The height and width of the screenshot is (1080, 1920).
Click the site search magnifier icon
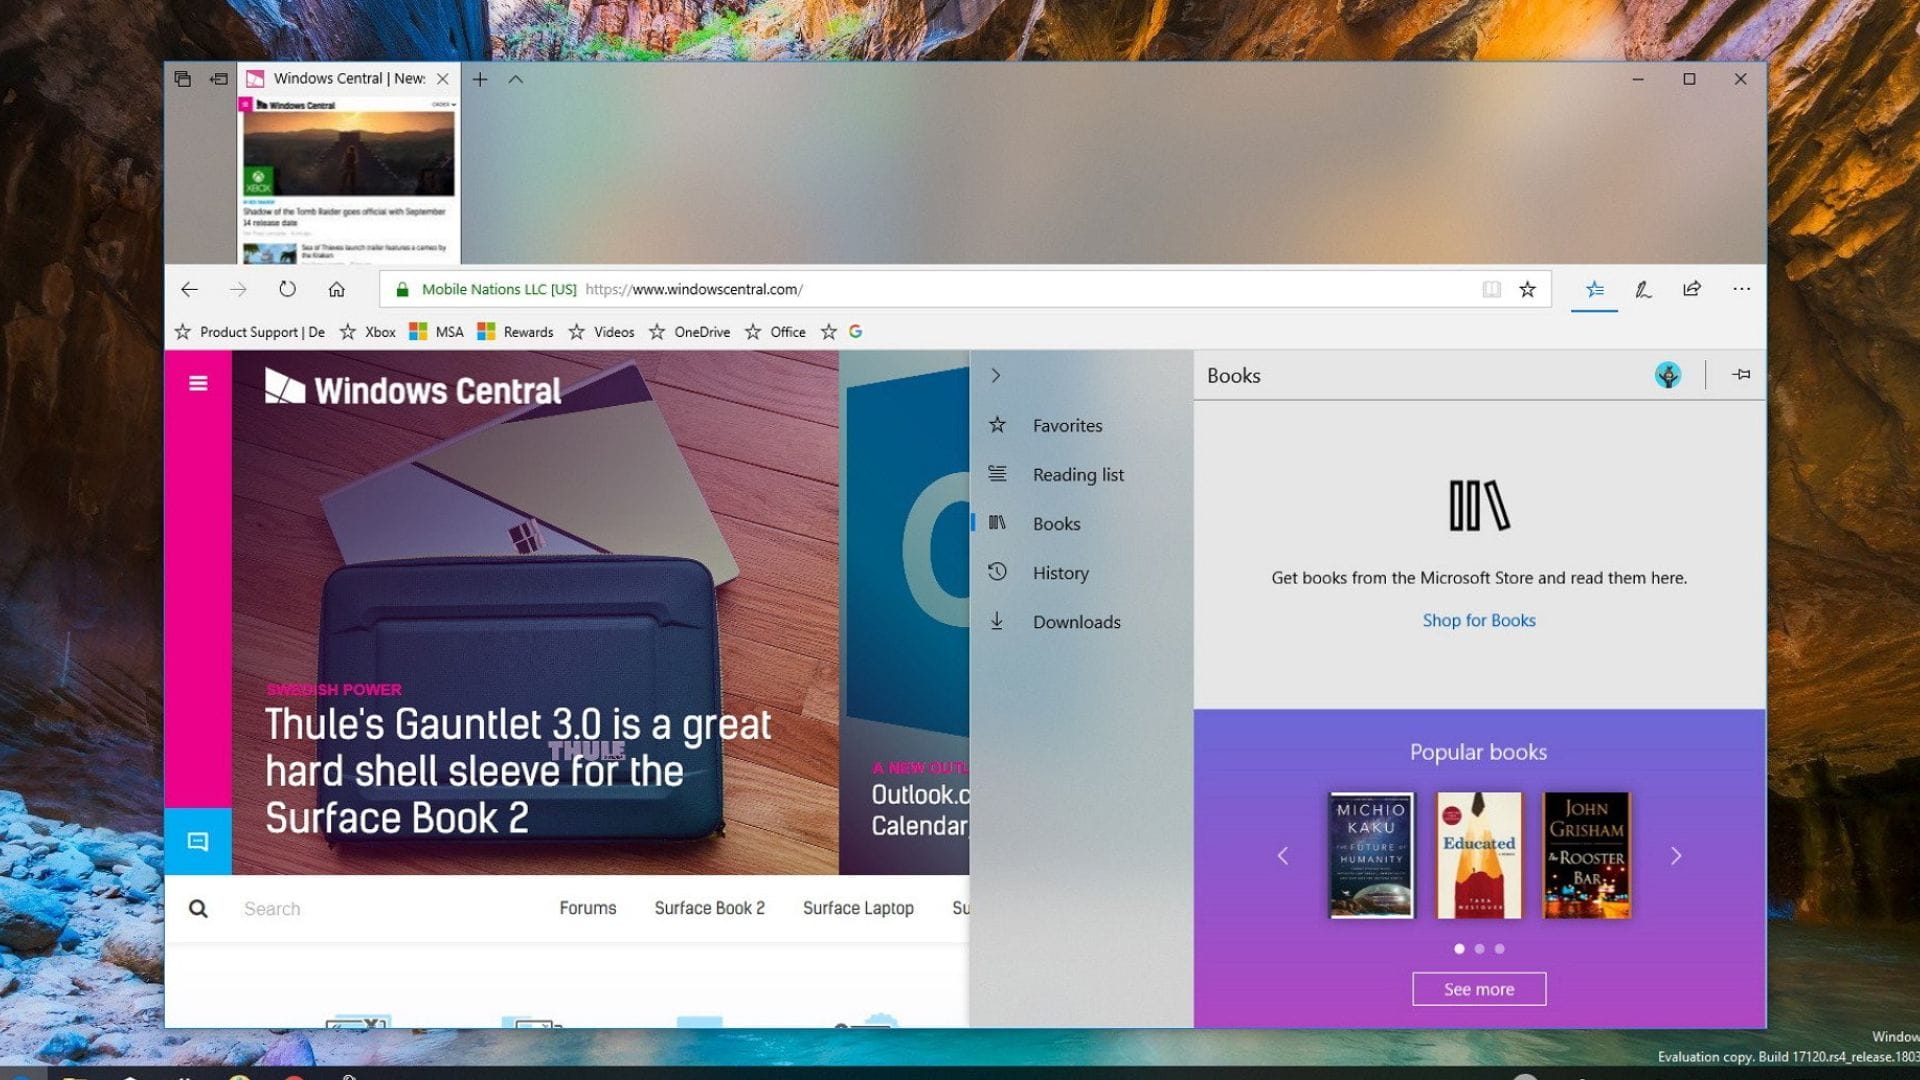198,908
